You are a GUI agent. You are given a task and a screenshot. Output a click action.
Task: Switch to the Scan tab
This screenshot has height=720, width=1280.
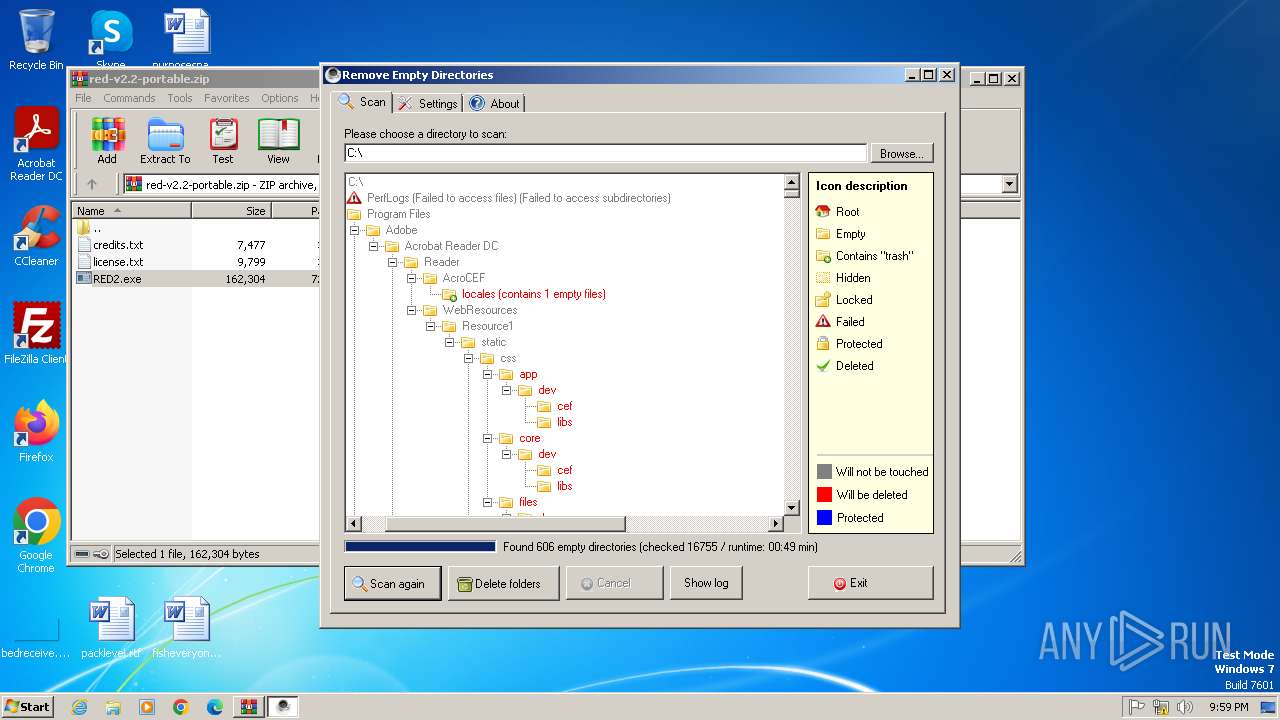click(362, 102)
